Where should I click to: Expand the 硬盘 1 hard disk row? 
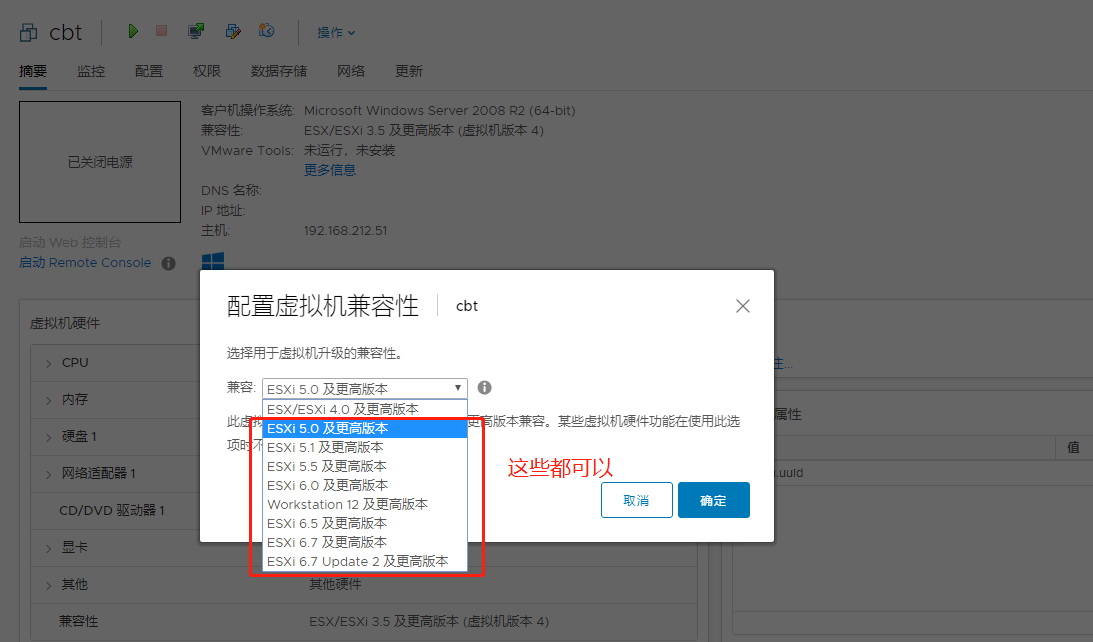pos(49,437)
